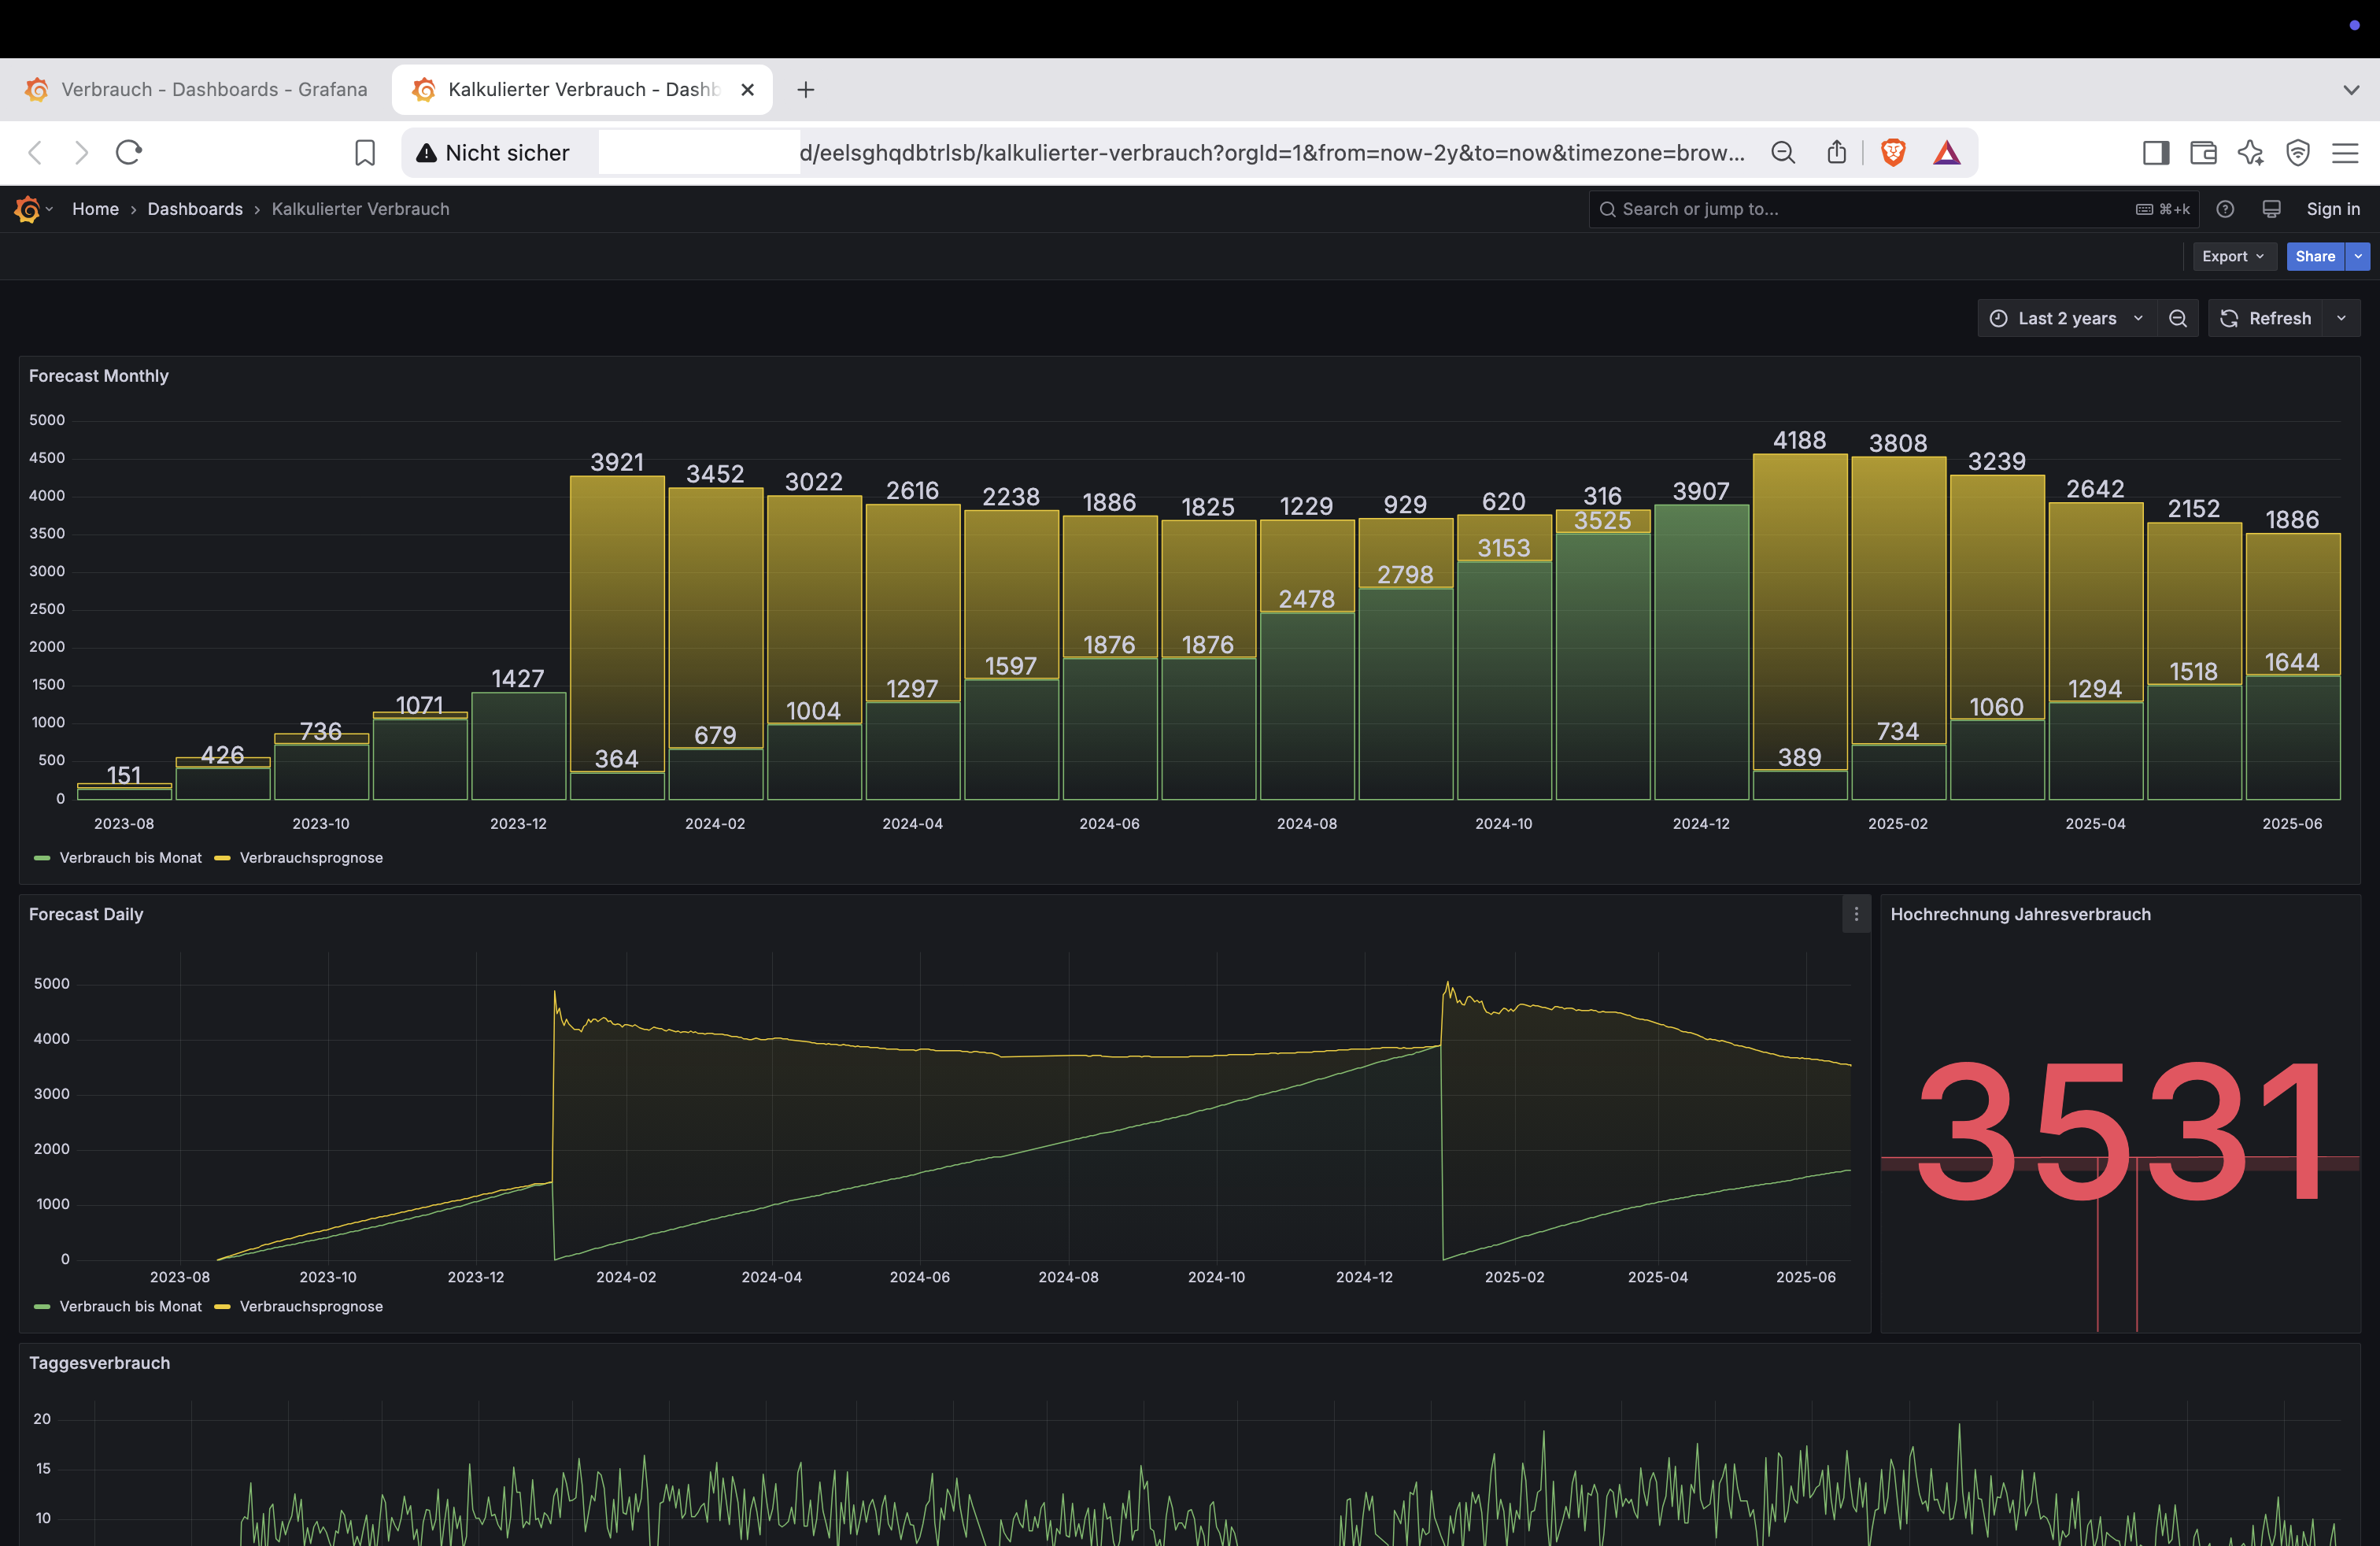2380x1546 pixels.
Task: Open Last 2 years time picker
Action: (x=2066, y=318)
